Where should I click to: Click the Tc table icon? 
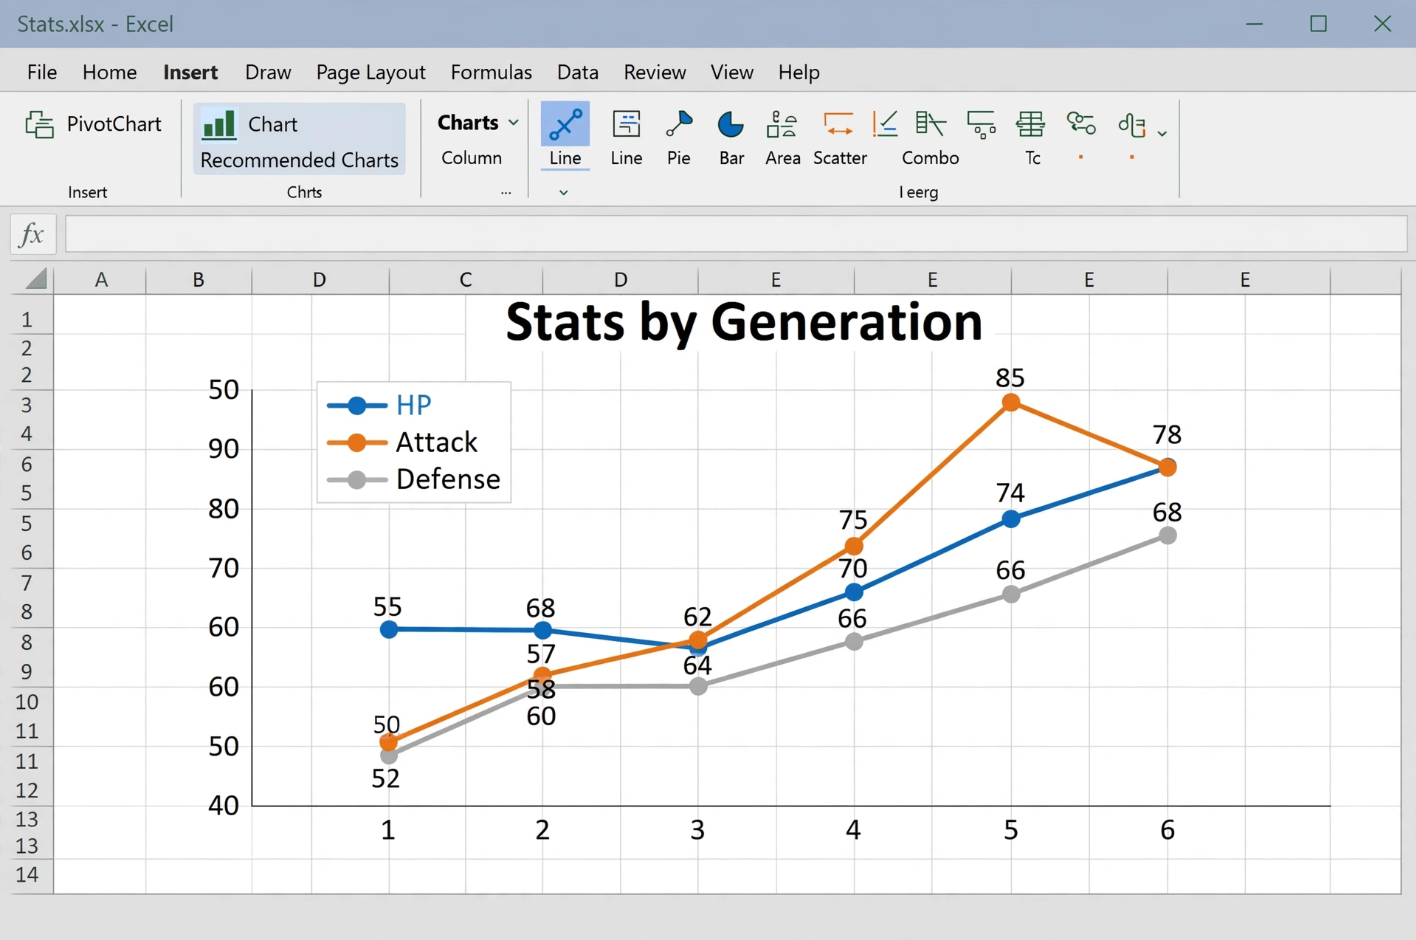pos(1031,124)
